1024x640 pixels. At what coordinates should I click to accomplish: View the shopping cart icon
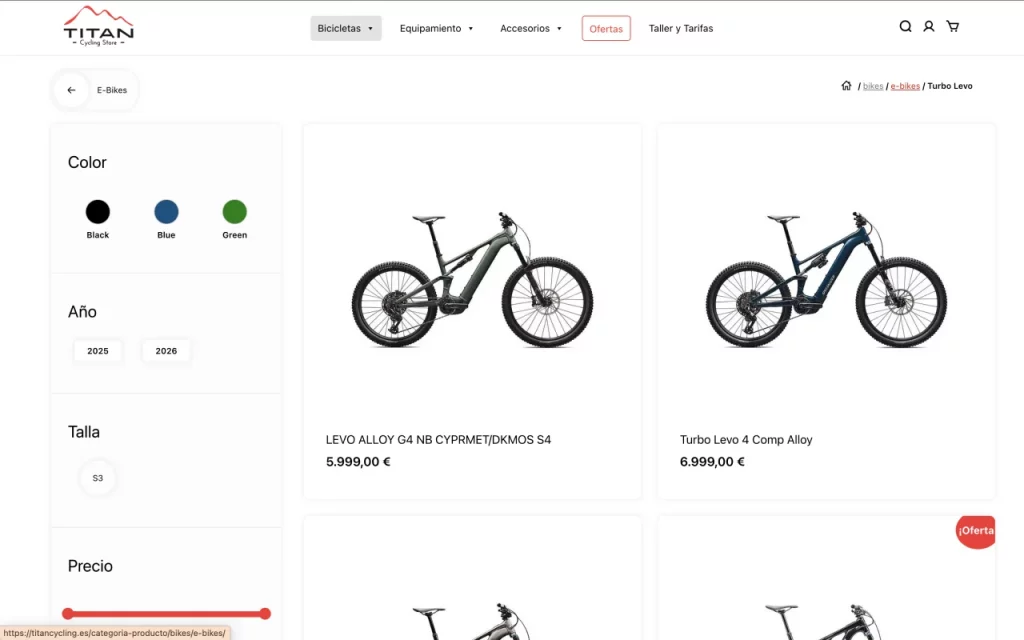[953, 26]
